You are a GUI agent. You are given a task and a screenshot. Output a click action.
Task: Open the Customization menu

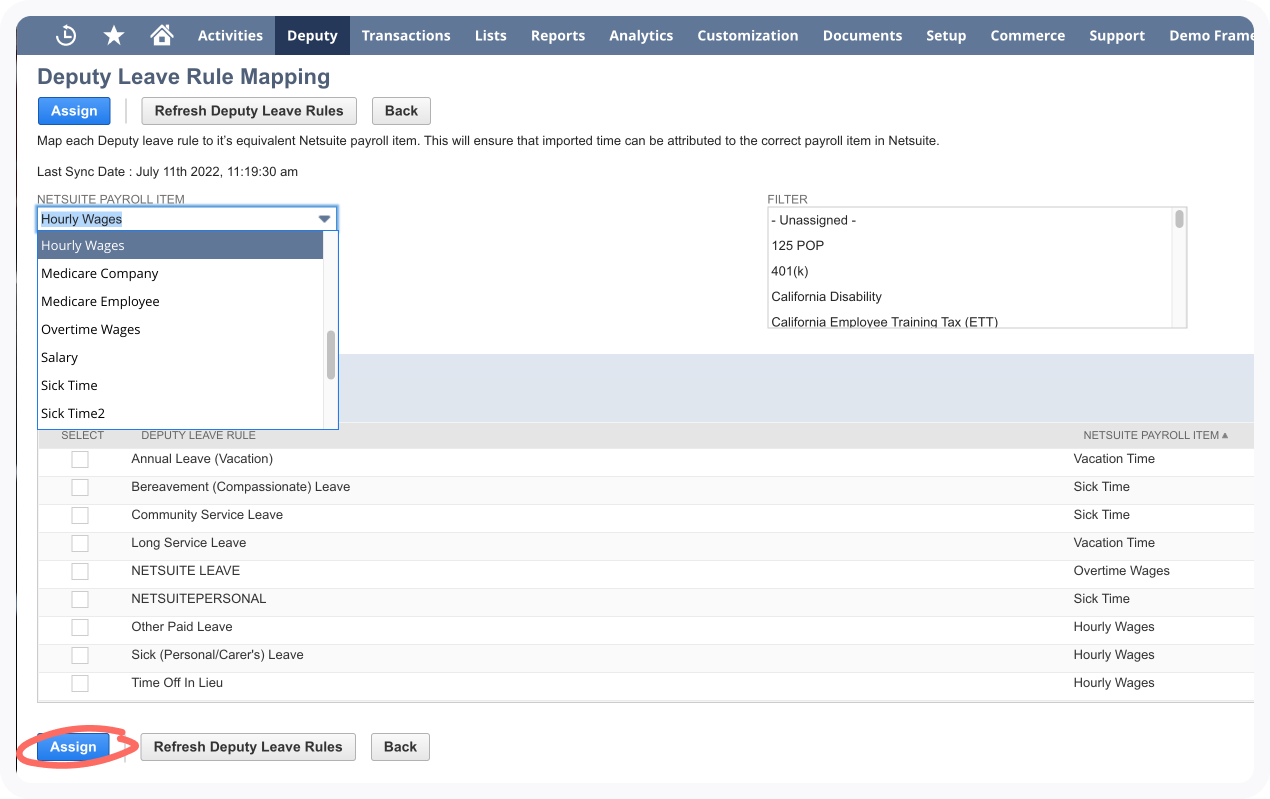click(748, 35)
